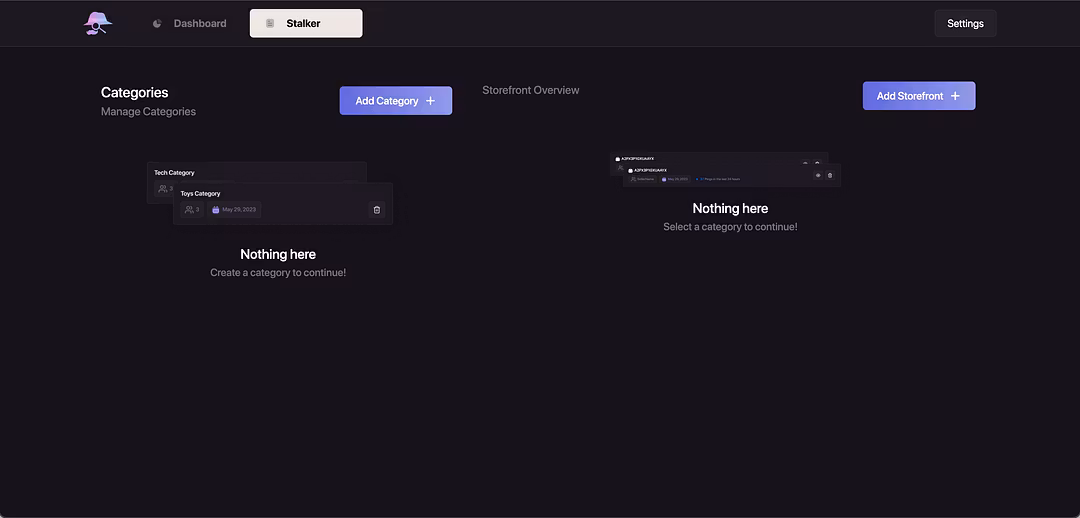Screen dimensions: 1080x518
Task: Click the document icon in Stalker tab
Action: (270, 24)
